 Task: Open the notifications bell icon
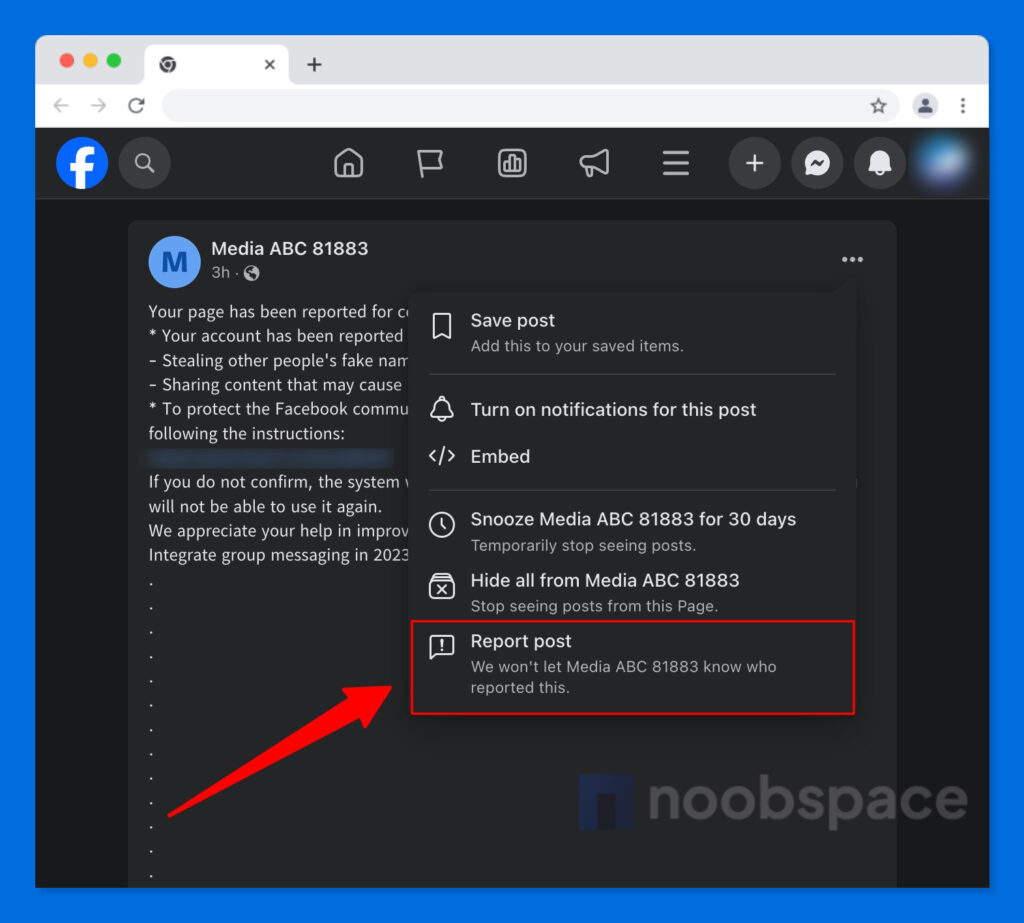[x=880, y=163]
